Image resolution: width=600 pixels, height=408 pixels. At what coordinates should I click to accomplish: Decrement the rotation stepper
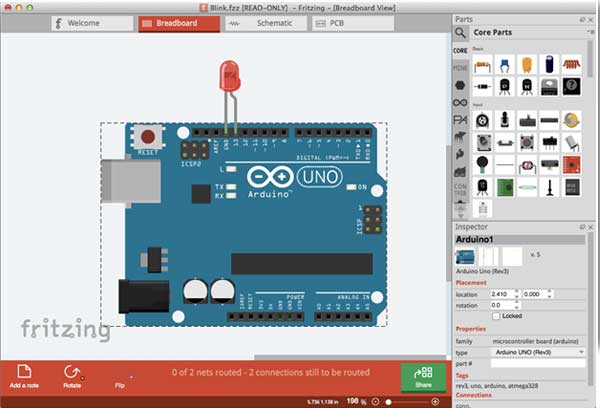tap(517, 308)
